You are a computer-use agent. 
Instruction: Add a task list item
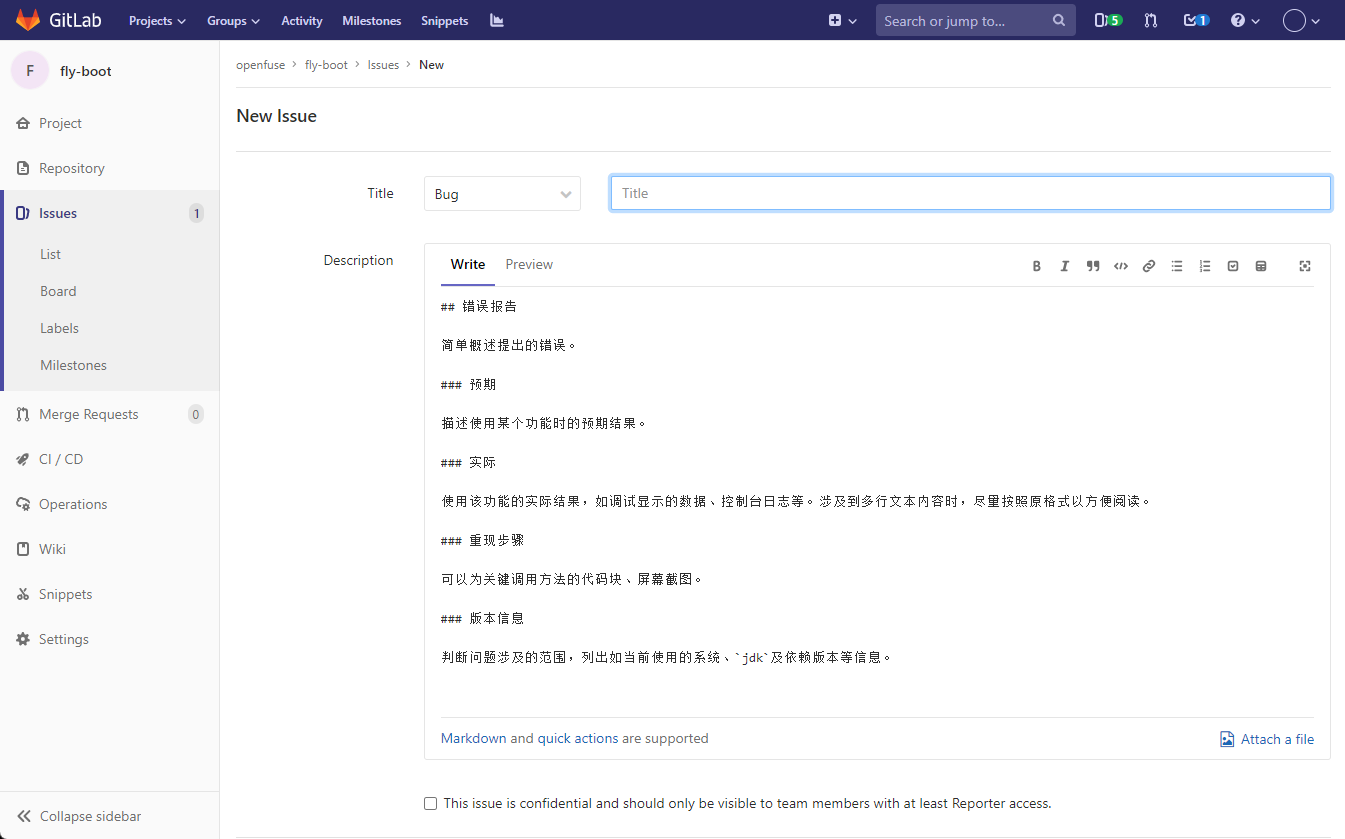coord(1233,266)
